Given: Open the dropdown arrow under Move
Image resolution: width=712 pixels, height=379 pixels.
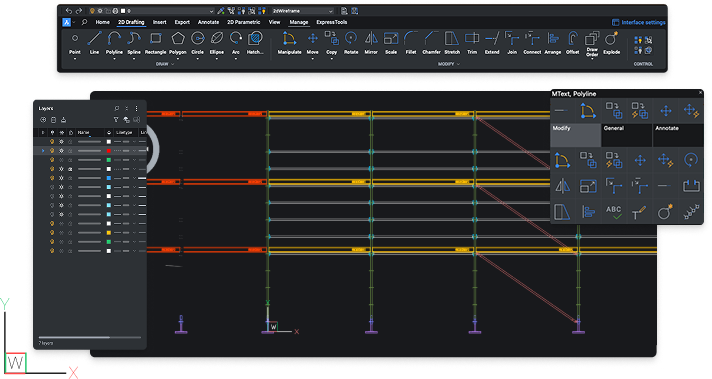Looking at the screenshot, I should tap(312, 59).
